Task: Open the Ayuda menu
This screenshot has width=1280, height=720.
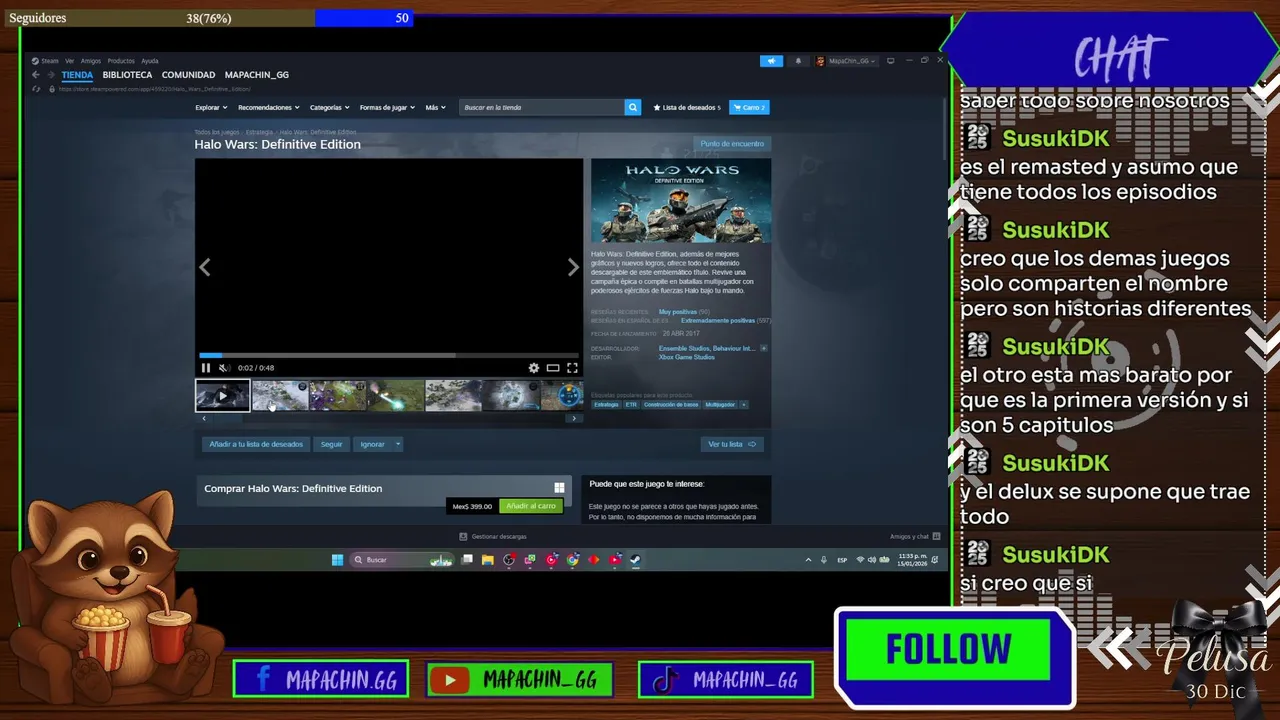Action: pos(150,61)
